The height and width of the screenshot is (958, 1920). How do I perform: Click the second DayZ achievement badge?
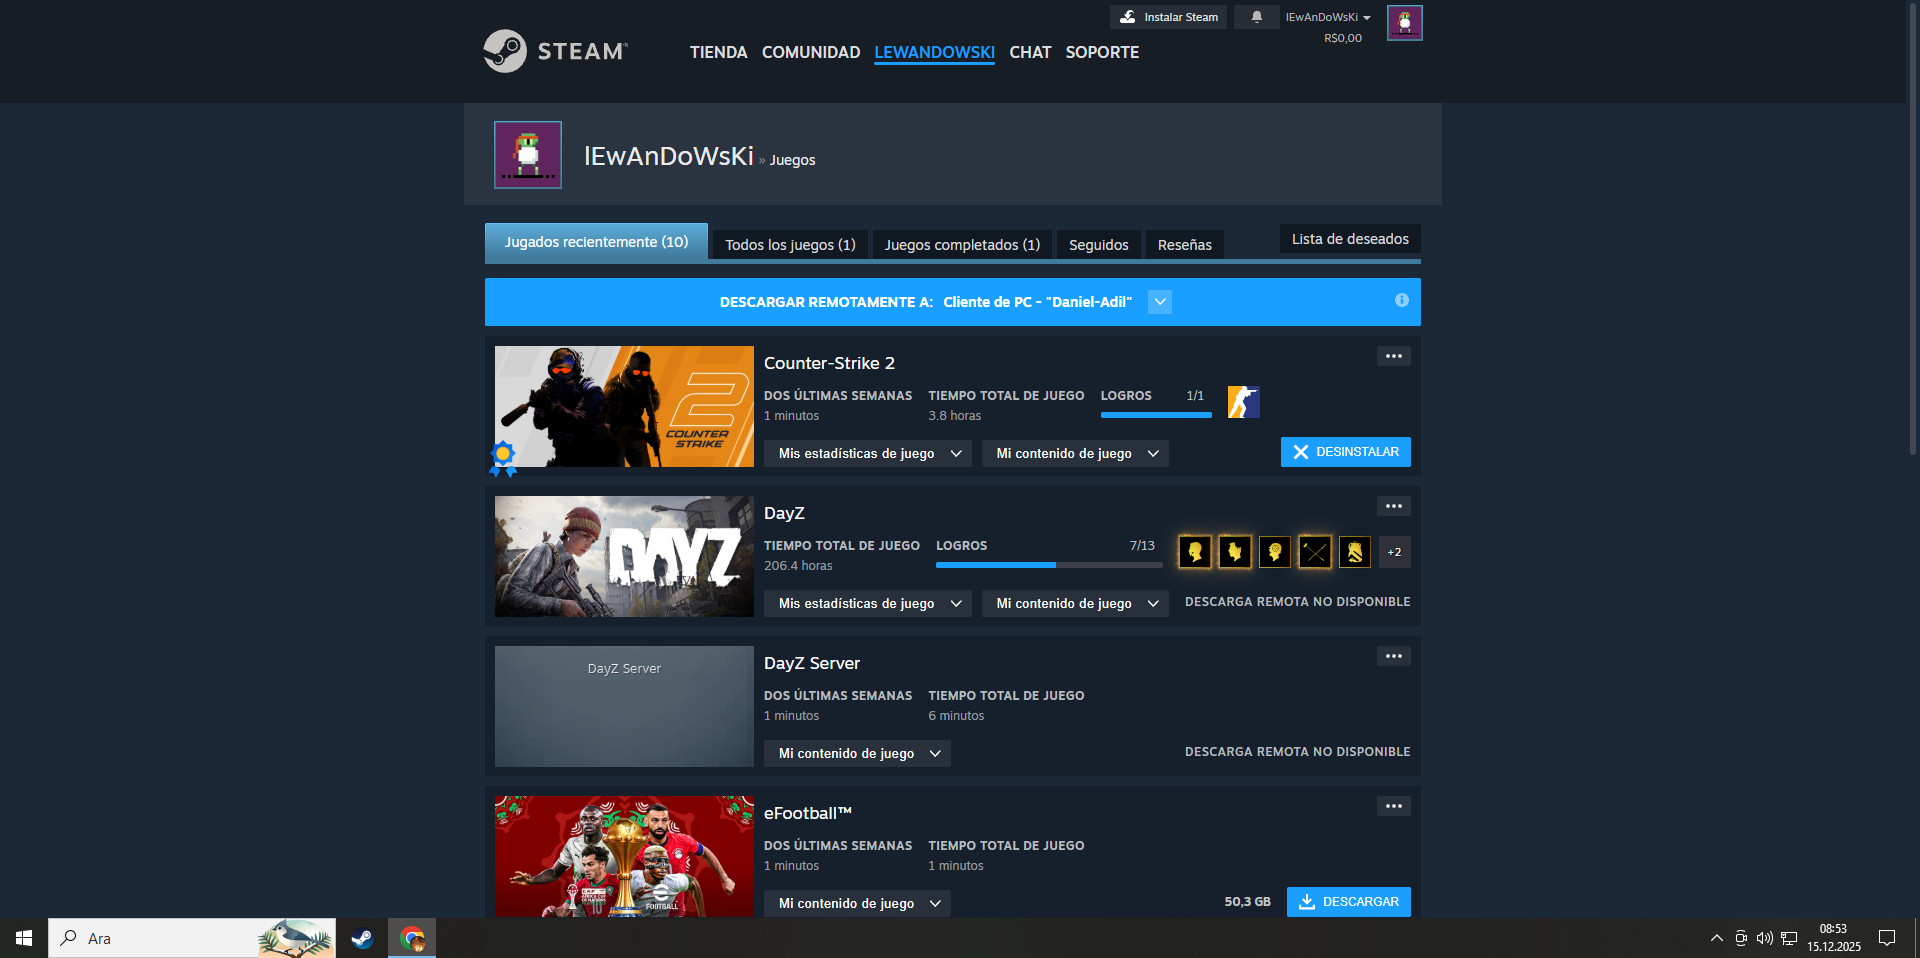tap(1235, 552)
